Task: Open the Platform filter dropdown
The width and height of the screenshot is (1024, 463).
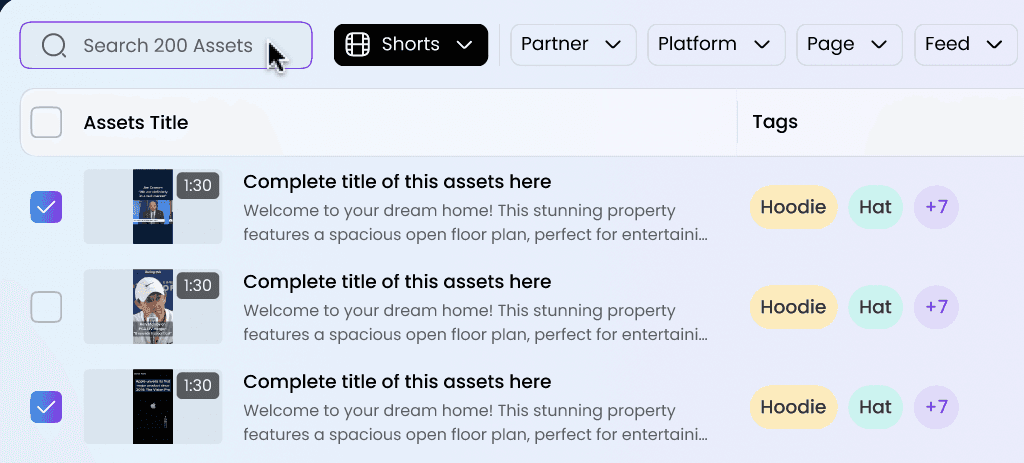Action: click(716, 44)
